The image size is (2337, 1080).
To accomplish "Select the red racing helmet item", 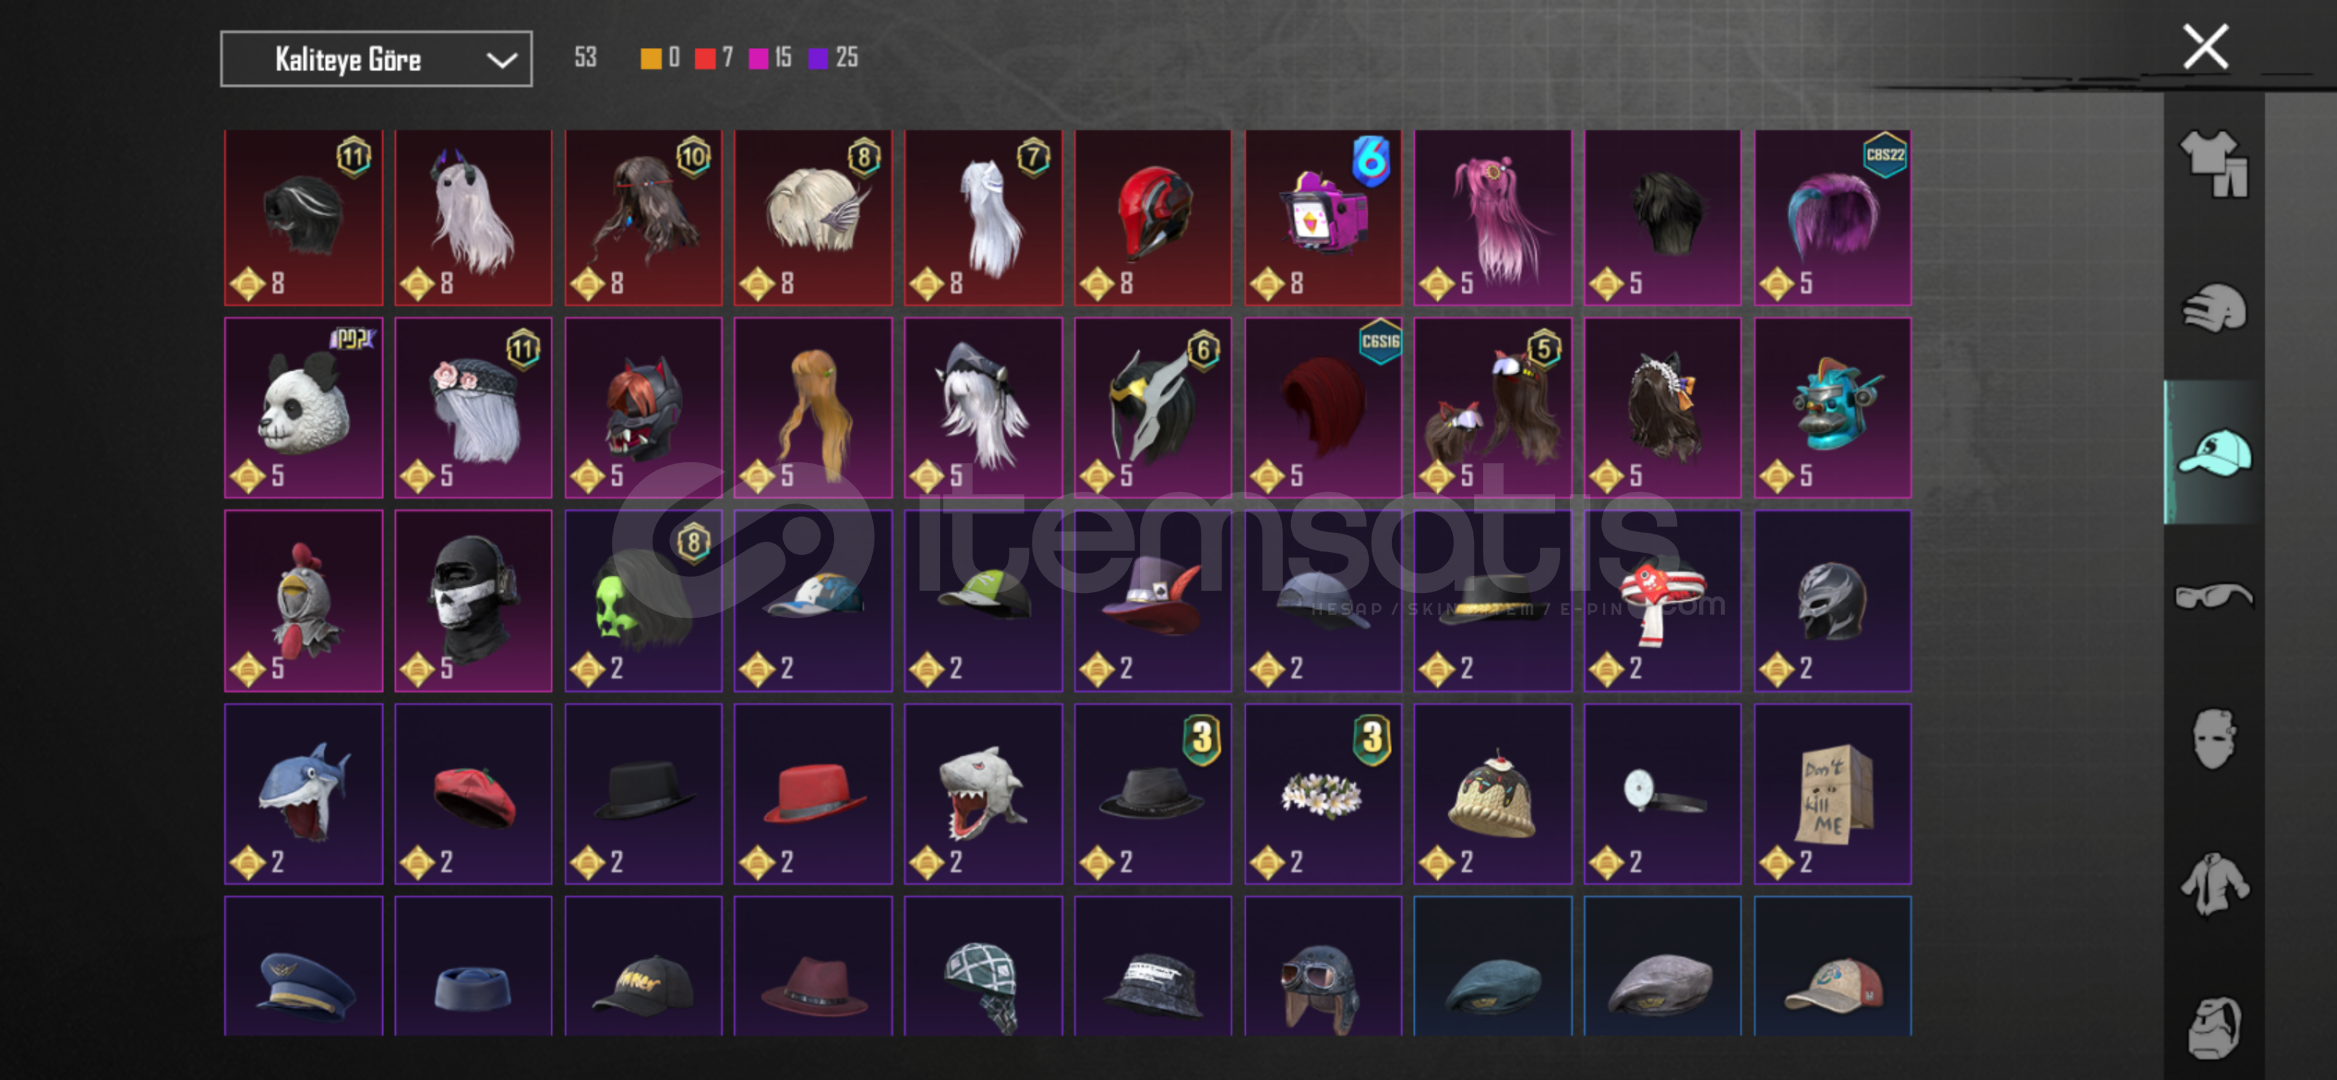I will (1153, 217).
